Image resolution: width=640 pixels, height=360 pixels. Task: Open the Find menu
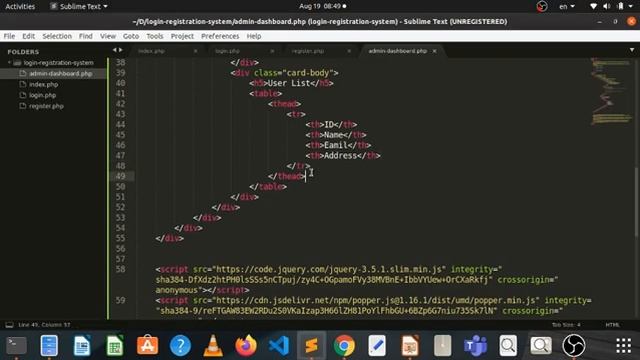pos(85,36)
